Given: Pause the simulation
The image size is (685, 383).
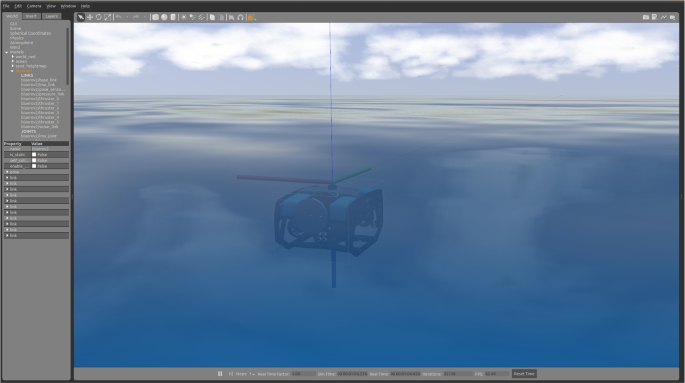Looking at the screenshot, I should coord(220,374).
